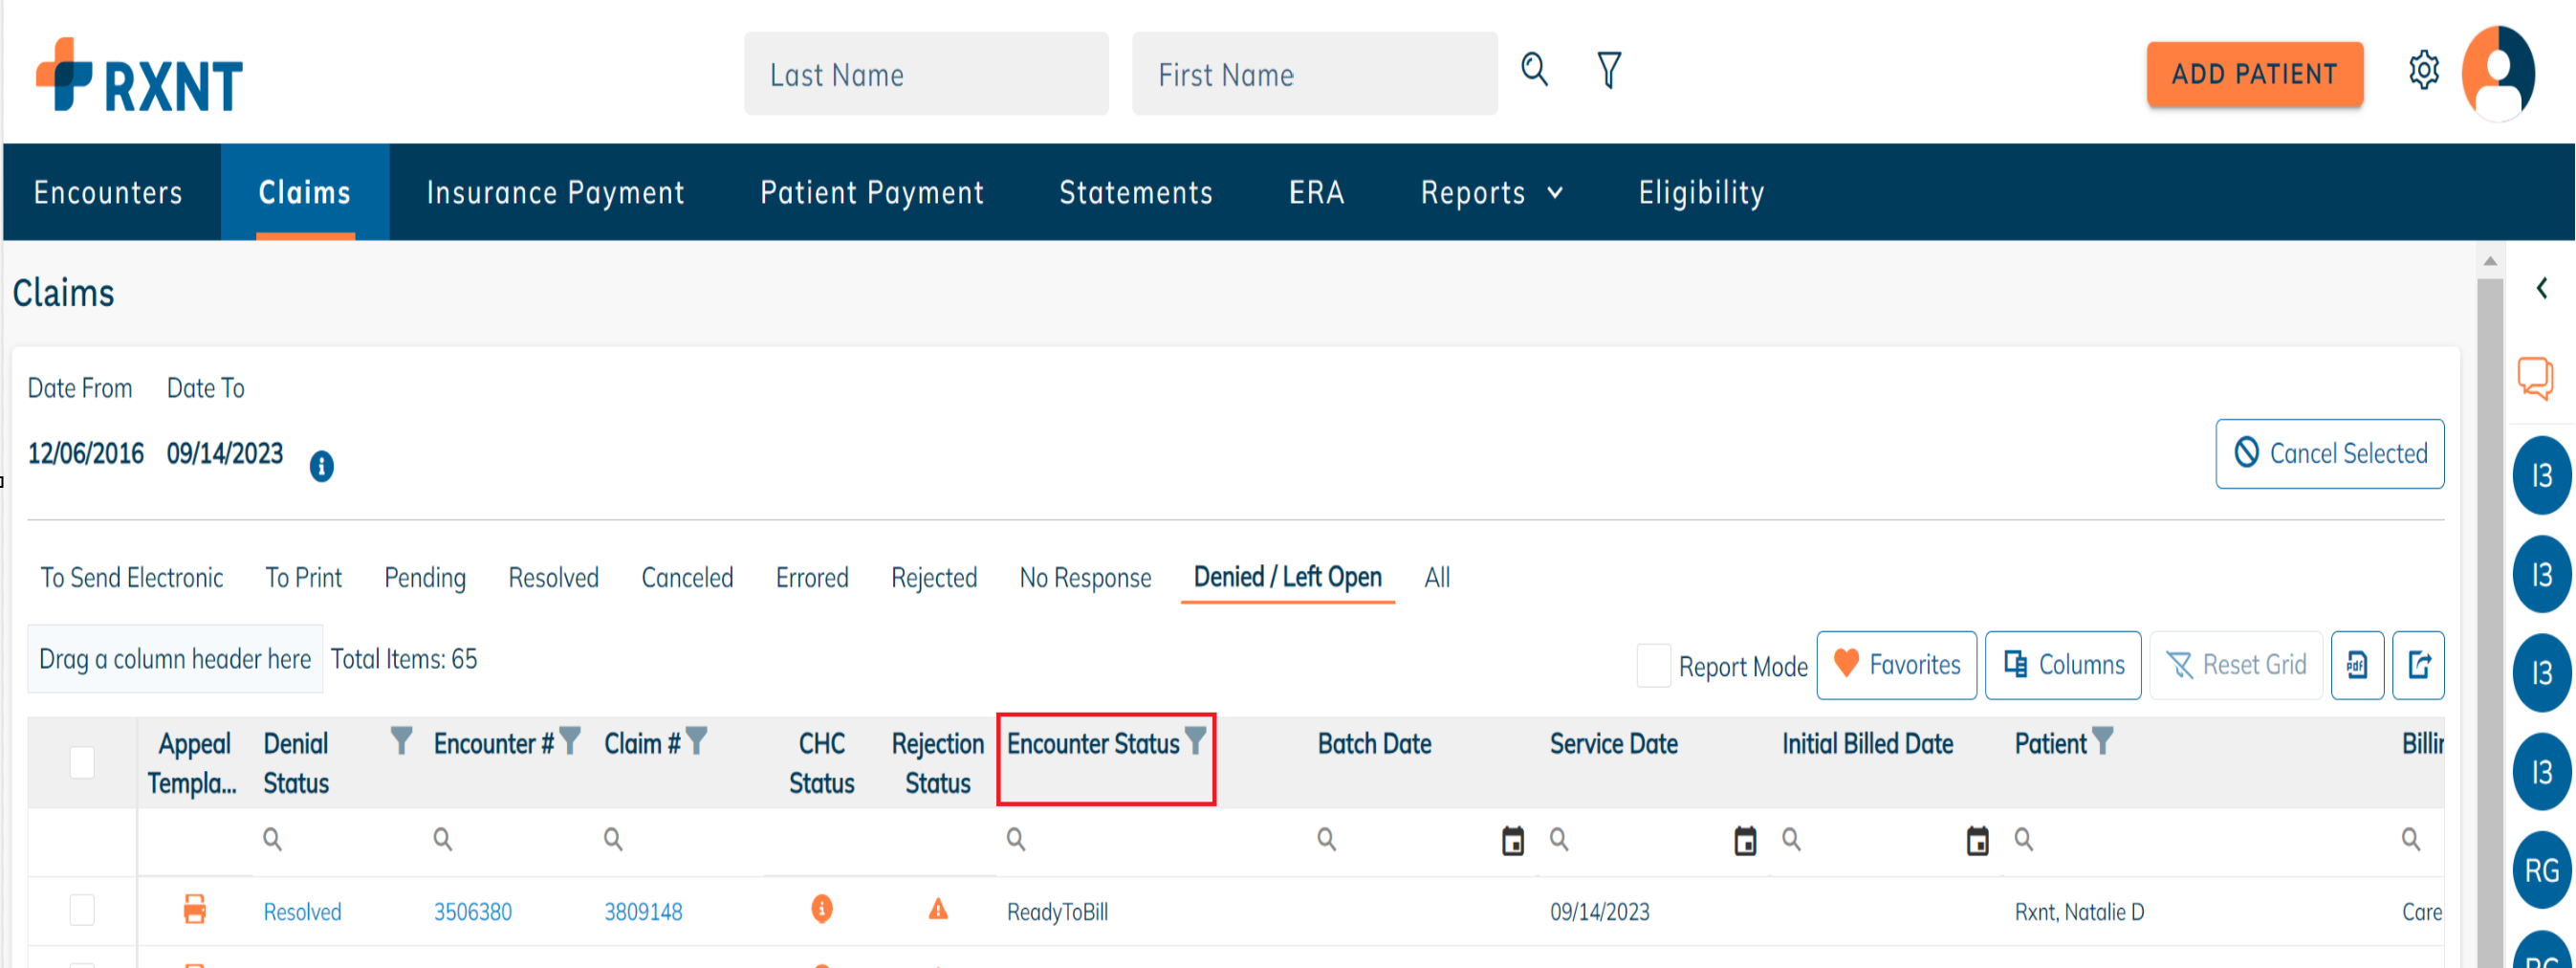Viewport: 2576px width, 968px height.
Task: Open Batch Date calendar picker
Action: pyautogui.click(x=1513, y=841)
